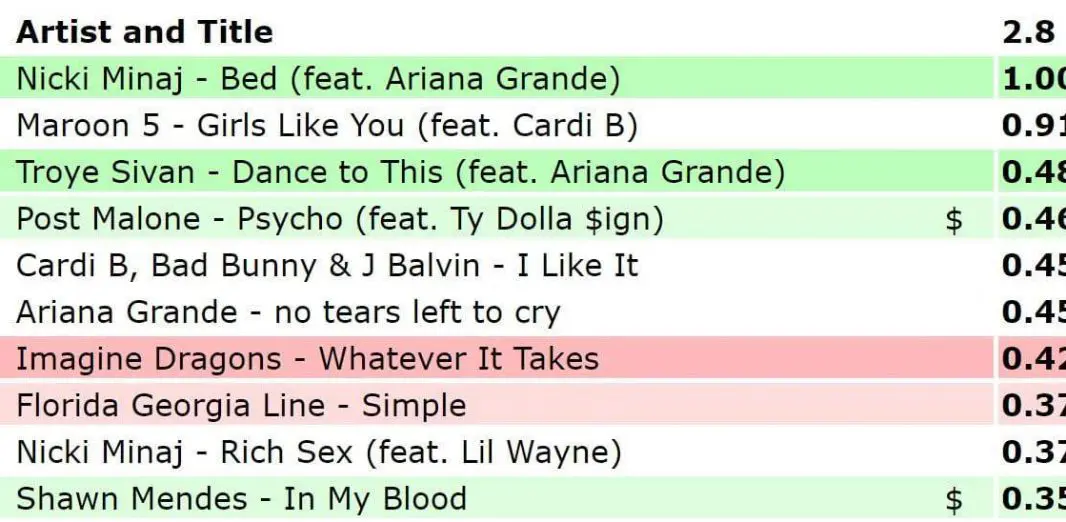Click score value in Dance to This row
This screenshot has height=522, width=1066.
(1032, 172)
